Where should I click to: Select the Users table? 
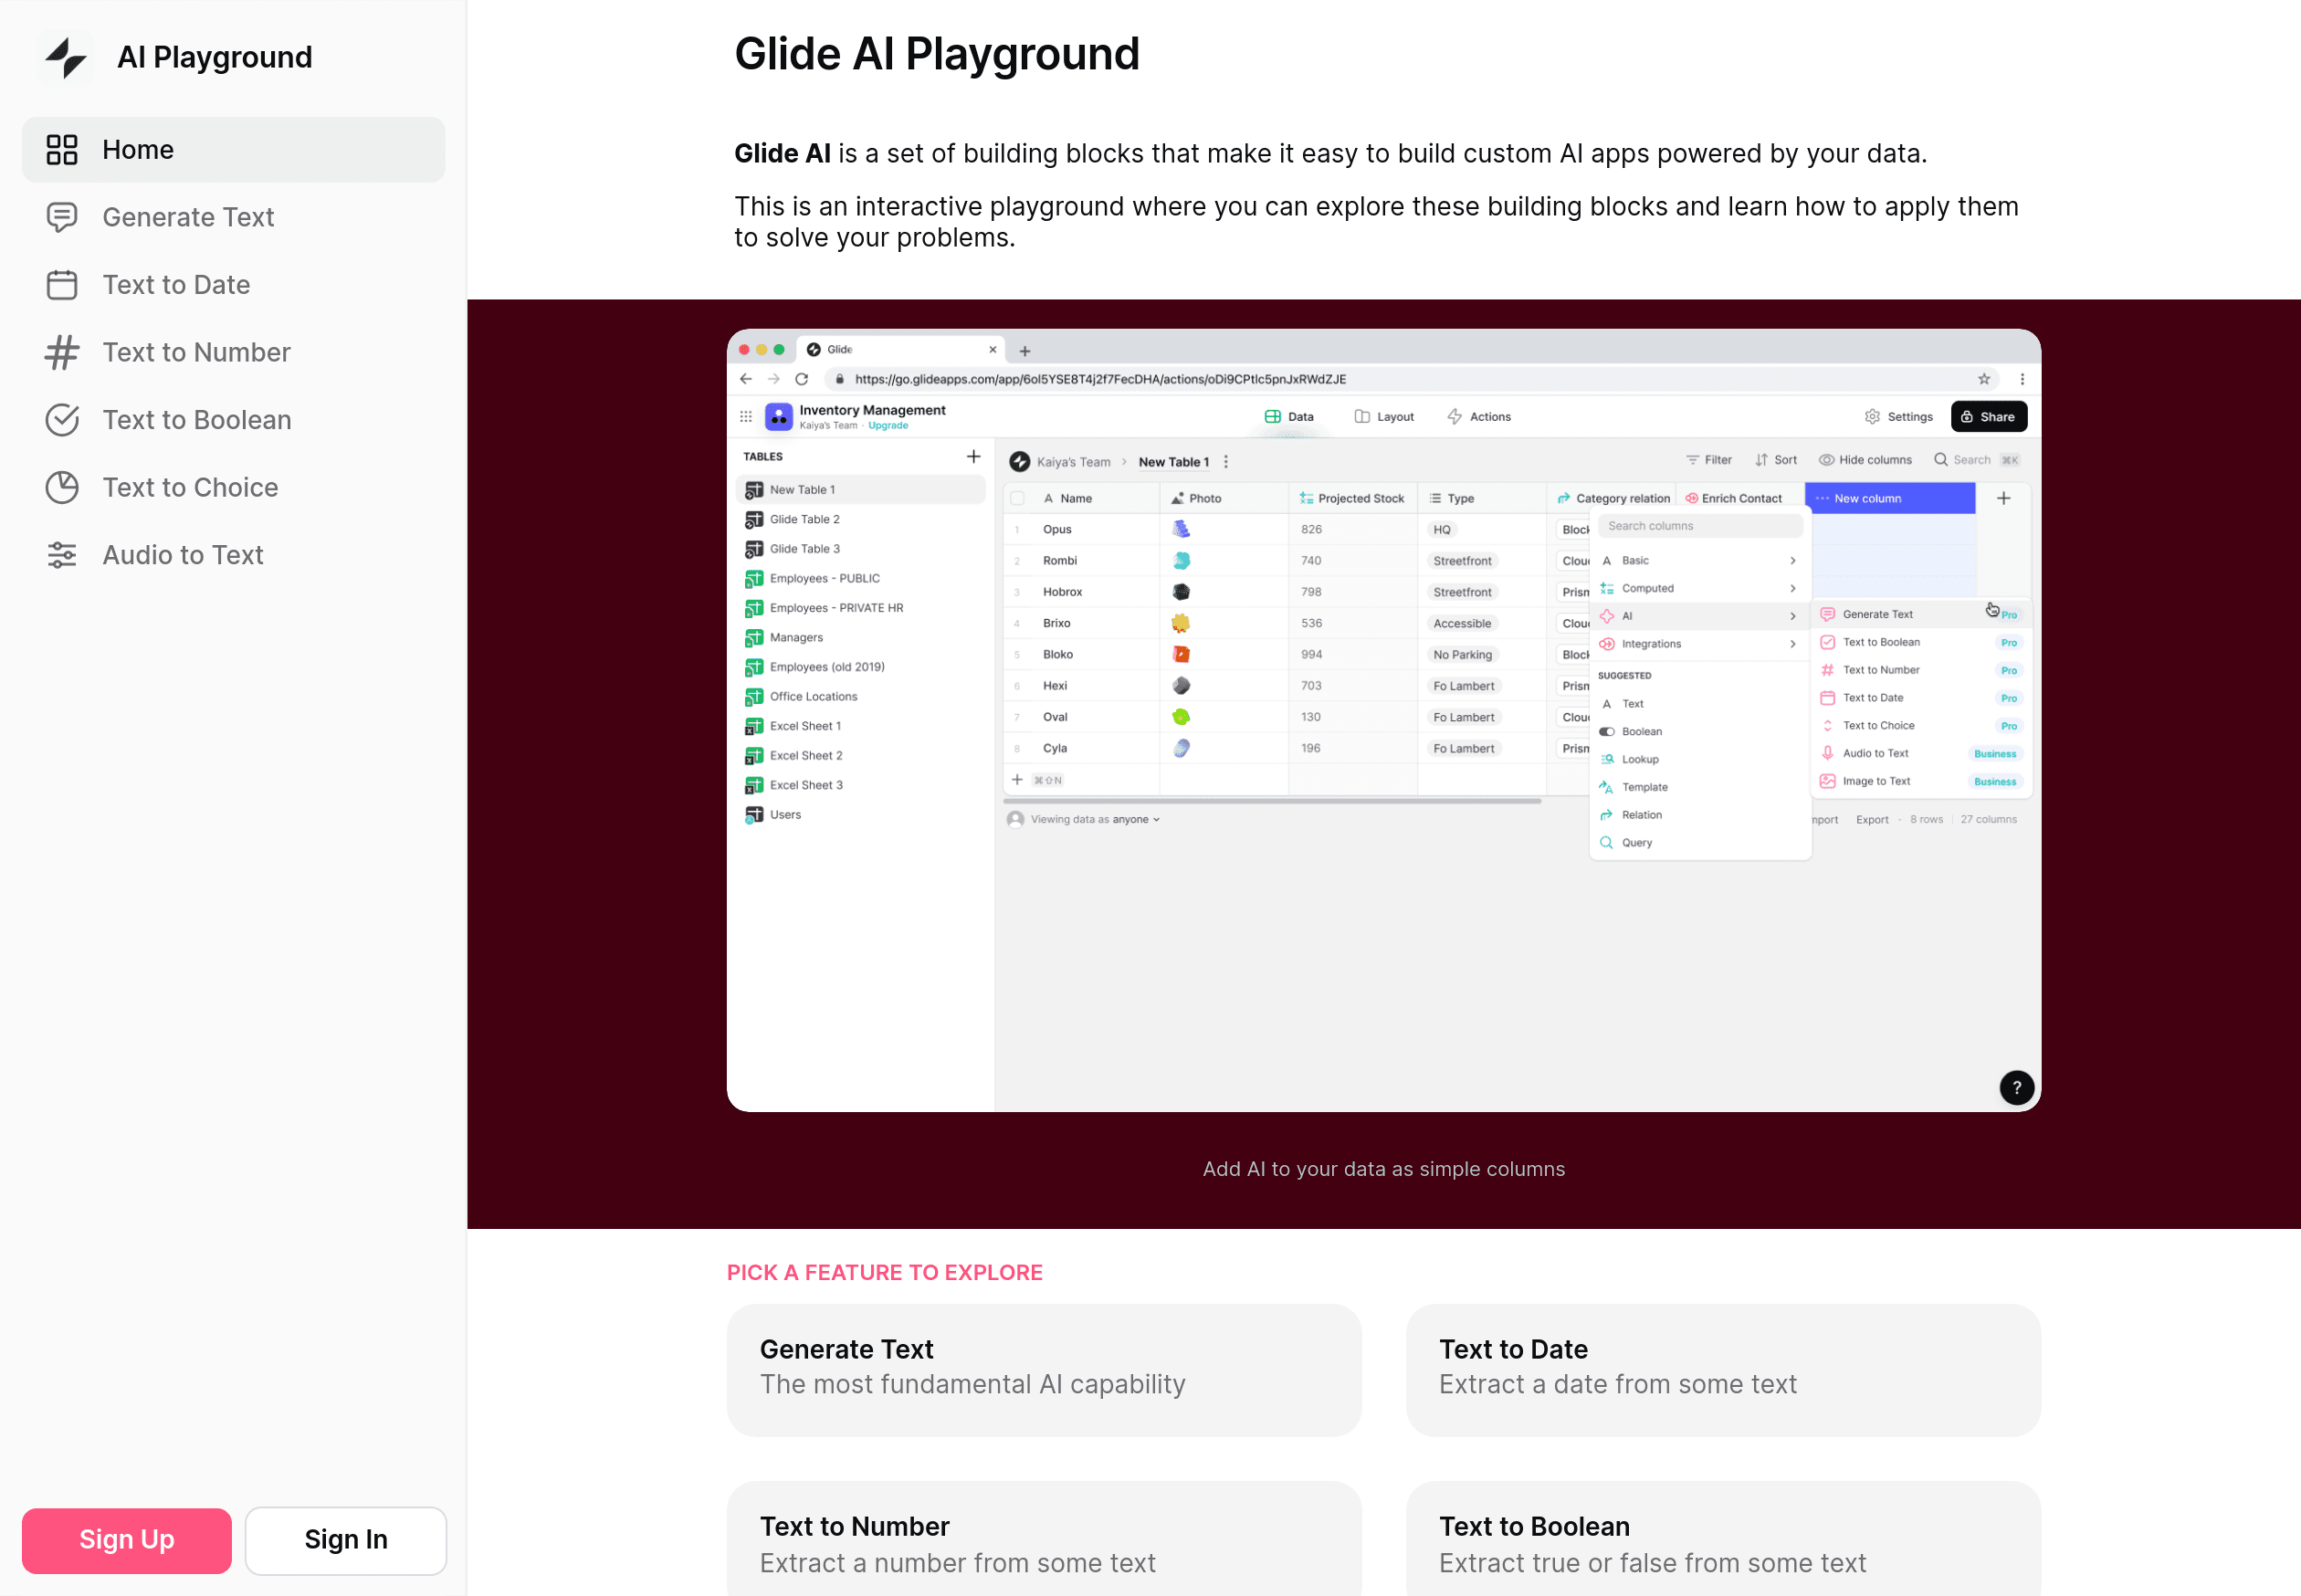coord(860,815)
